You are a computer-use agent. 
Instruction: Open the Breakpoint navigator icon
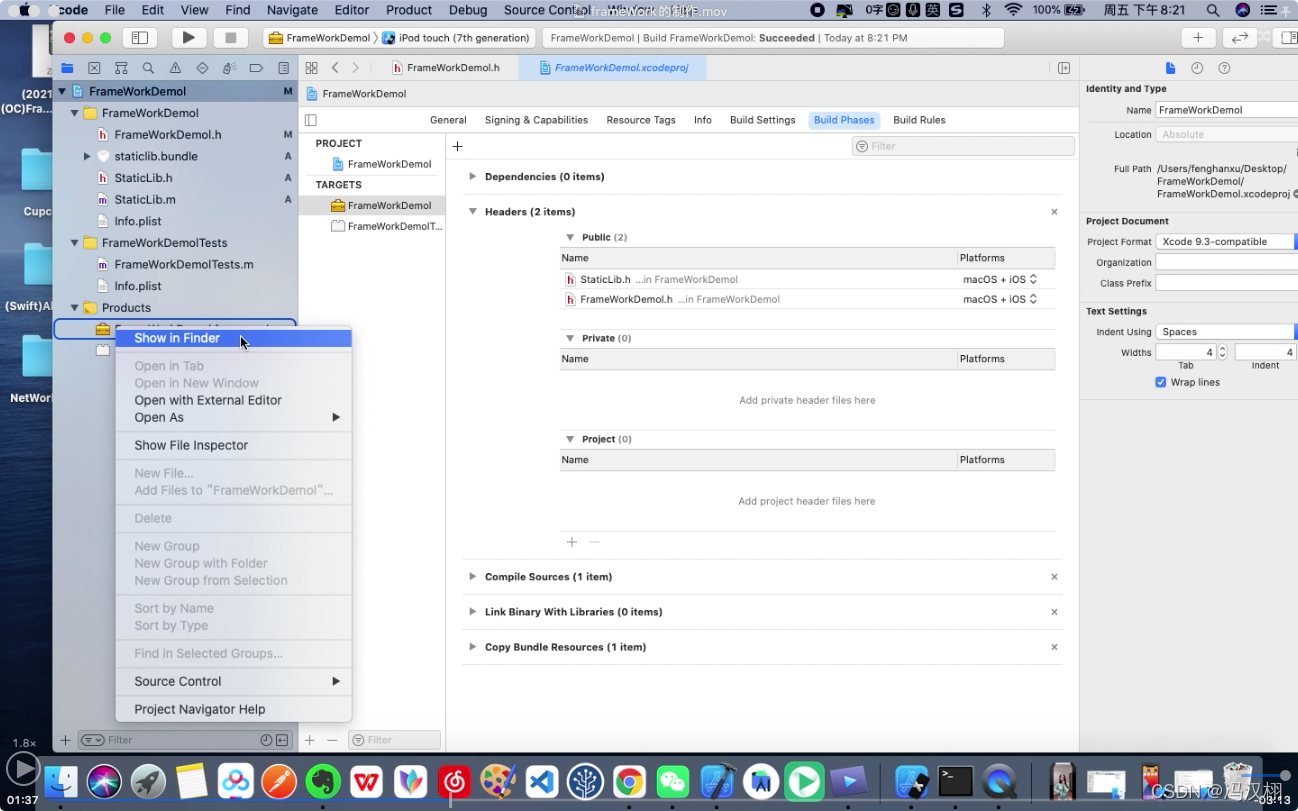point(256,68)
